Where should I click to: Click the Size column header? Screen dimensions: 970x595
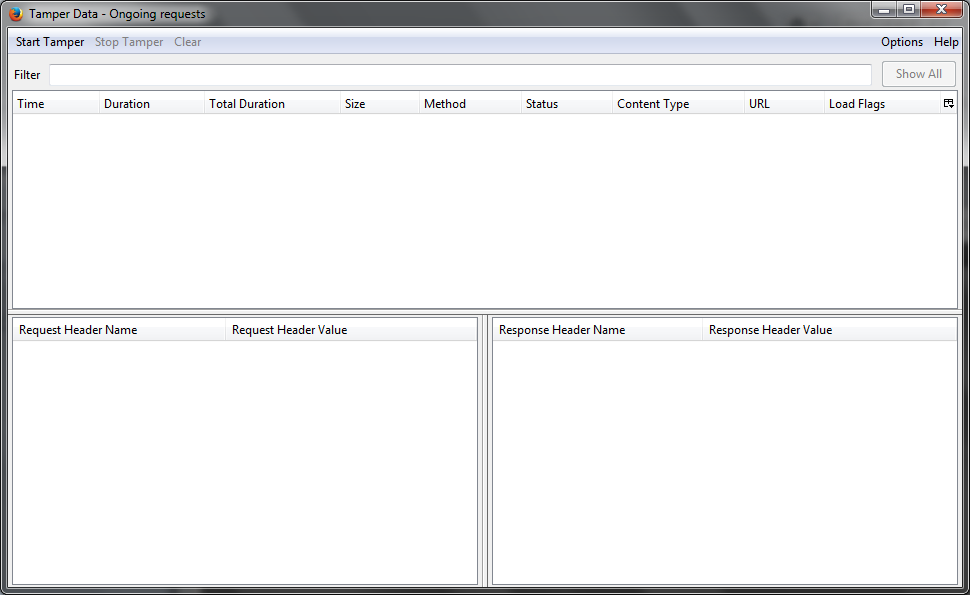pyautogui.click(x=378, y=104)
